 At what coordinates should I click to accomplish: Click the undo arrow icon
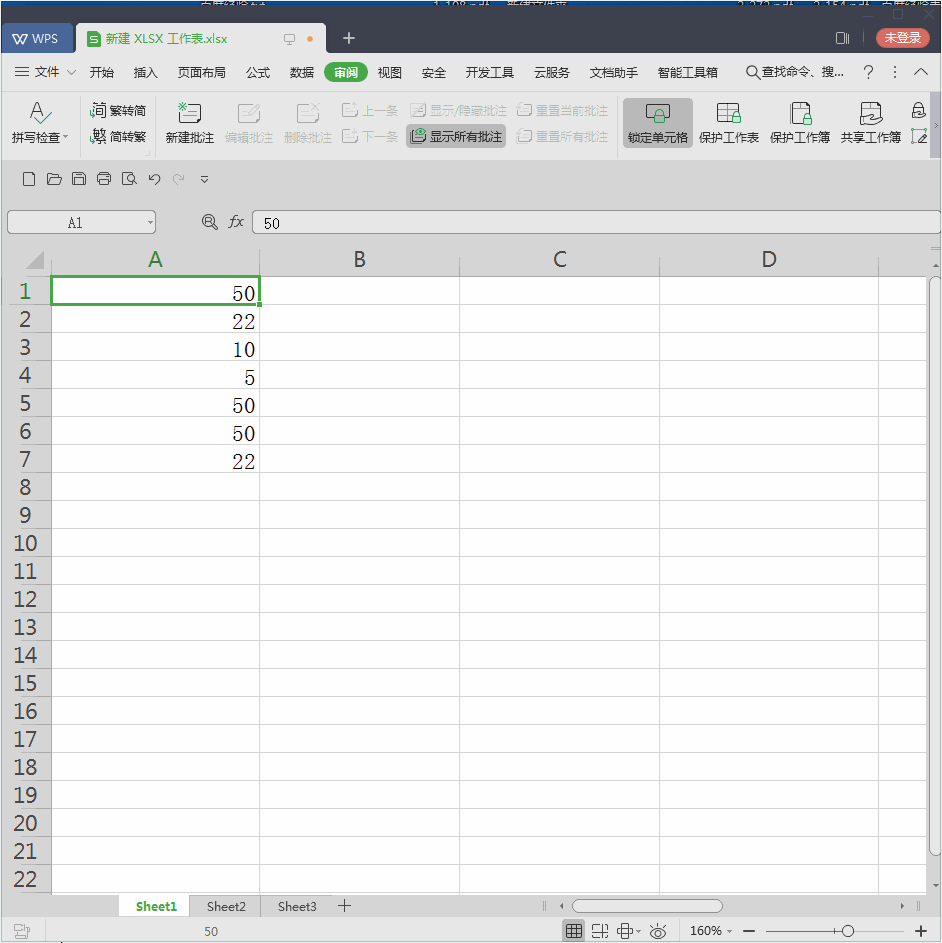click(155, 179)
